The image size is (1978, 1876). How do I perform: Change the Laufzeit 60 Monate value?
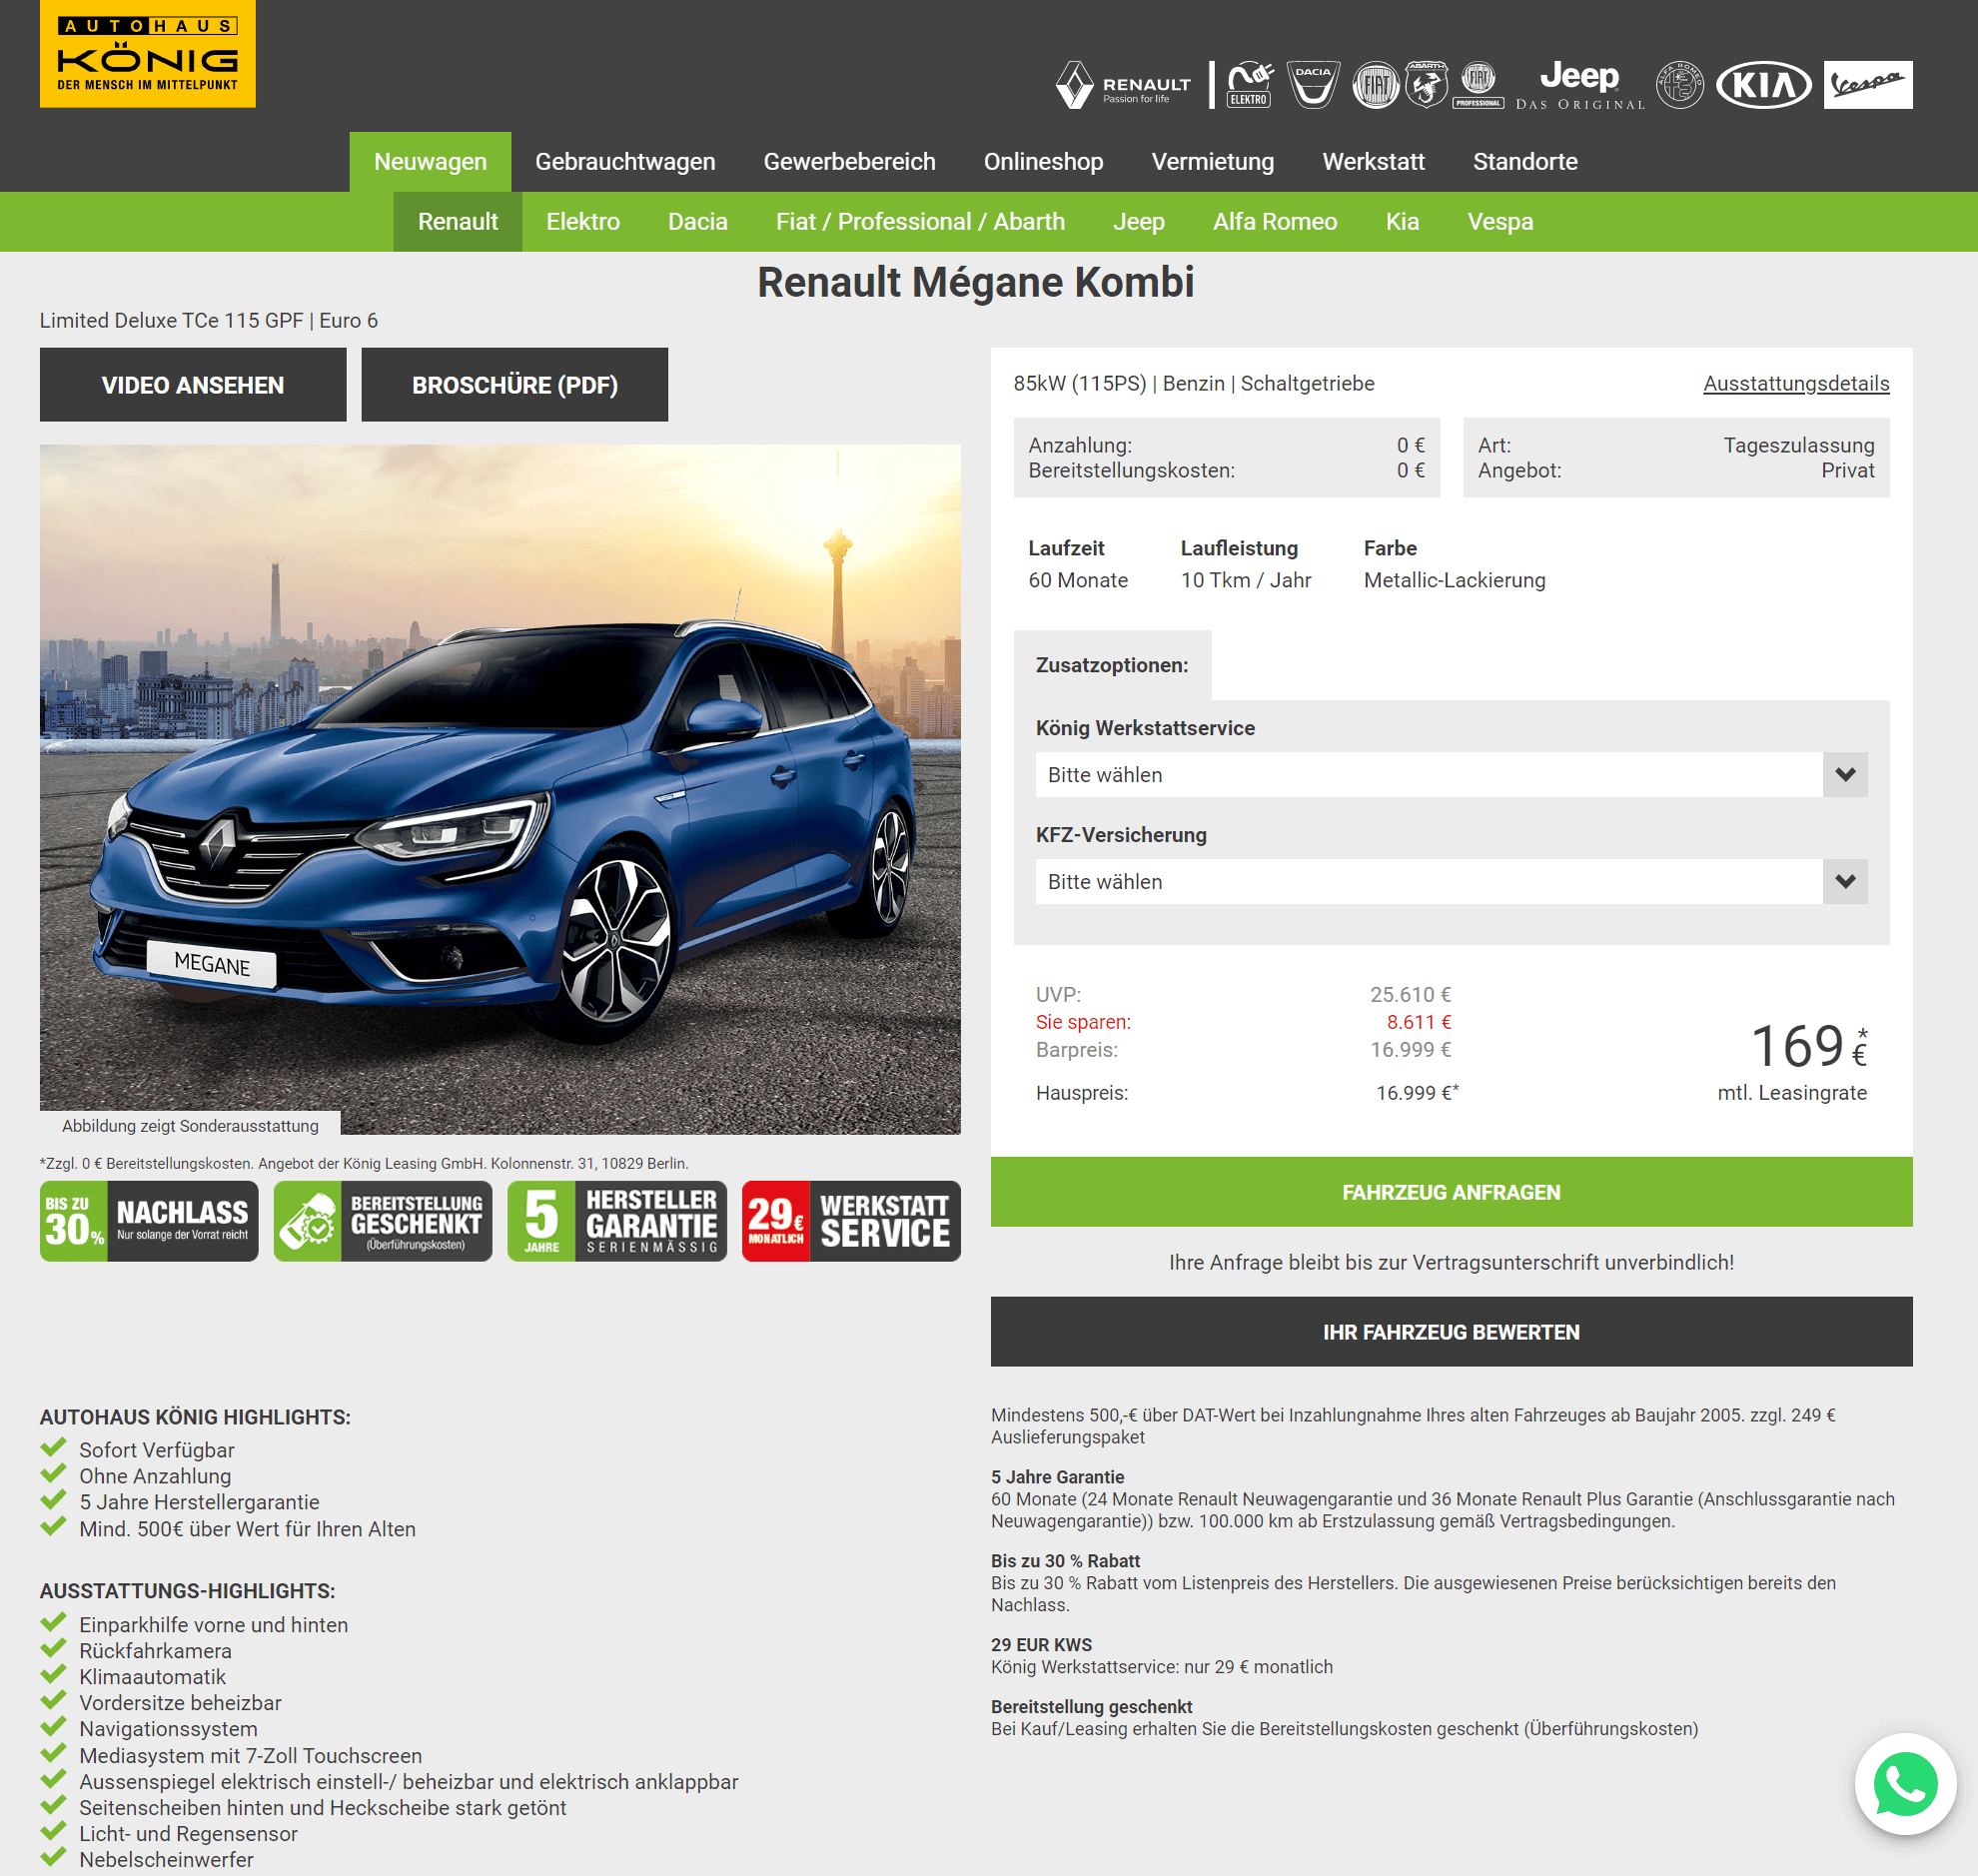(x=1078, y=581)
